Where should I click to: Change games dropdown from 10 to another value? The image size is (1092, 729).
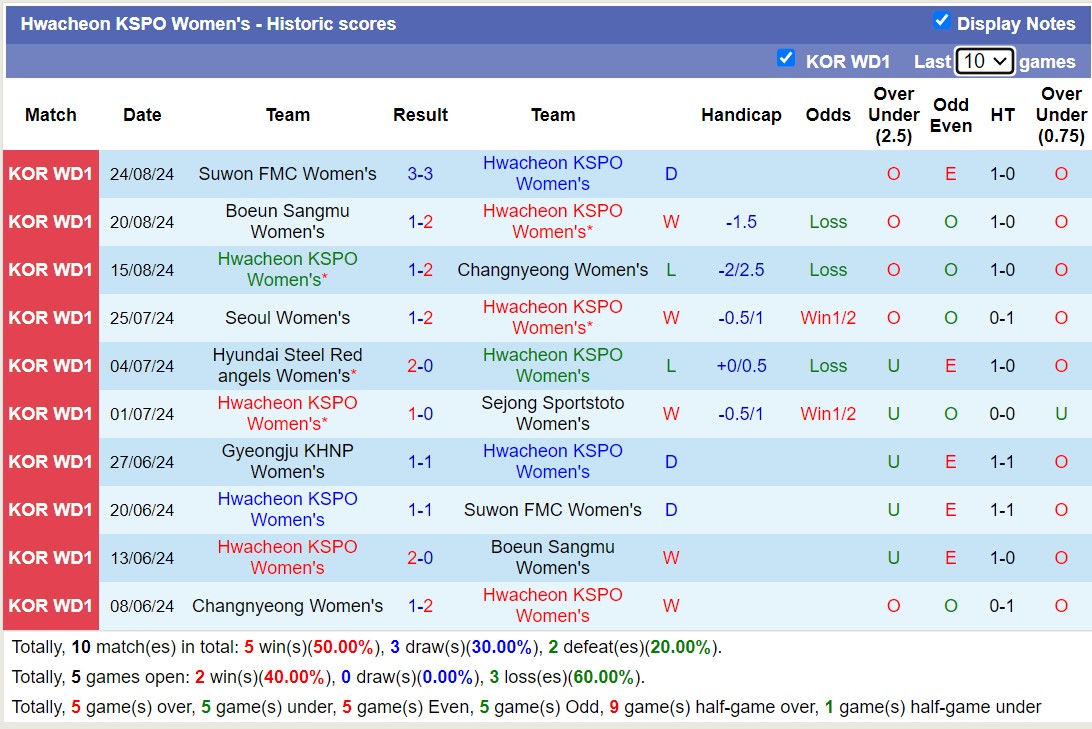(x=984, y=61)
